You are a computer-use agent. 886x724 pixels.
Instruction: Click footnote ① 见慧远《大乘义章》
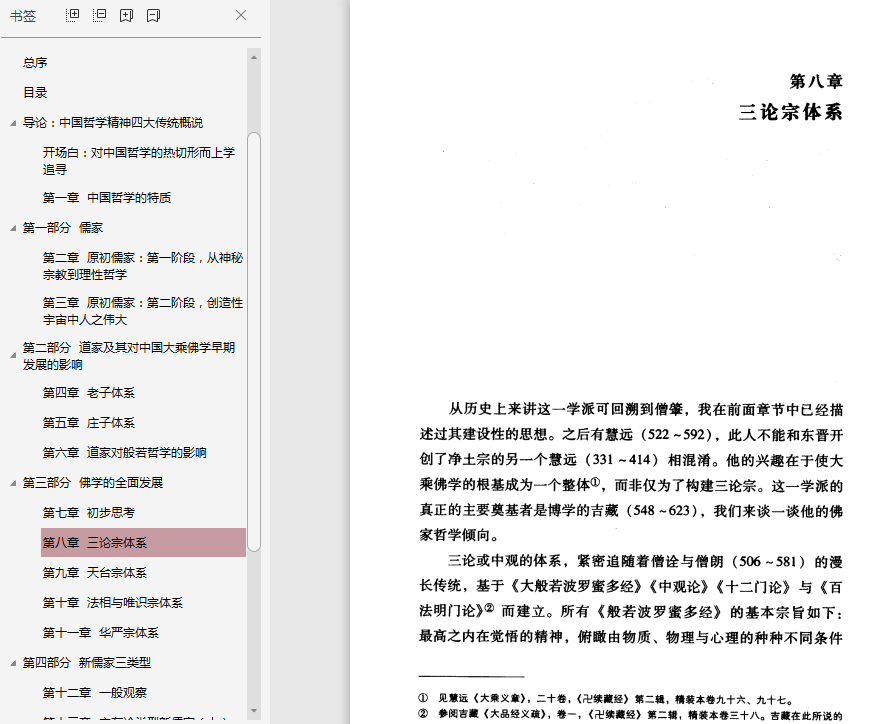click(606, 700)
